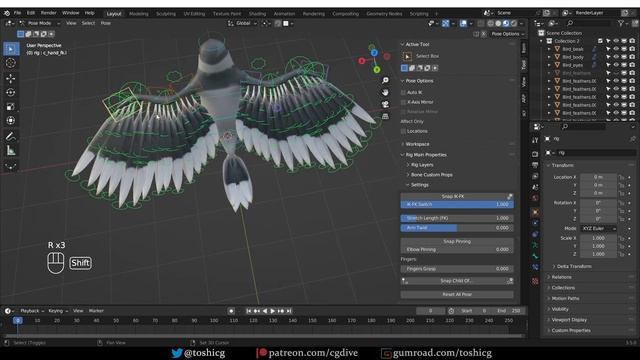Open the Pose Options dropdown in viewport header
The height and width of the screenshot is (360, 640).
coord(507,34)
